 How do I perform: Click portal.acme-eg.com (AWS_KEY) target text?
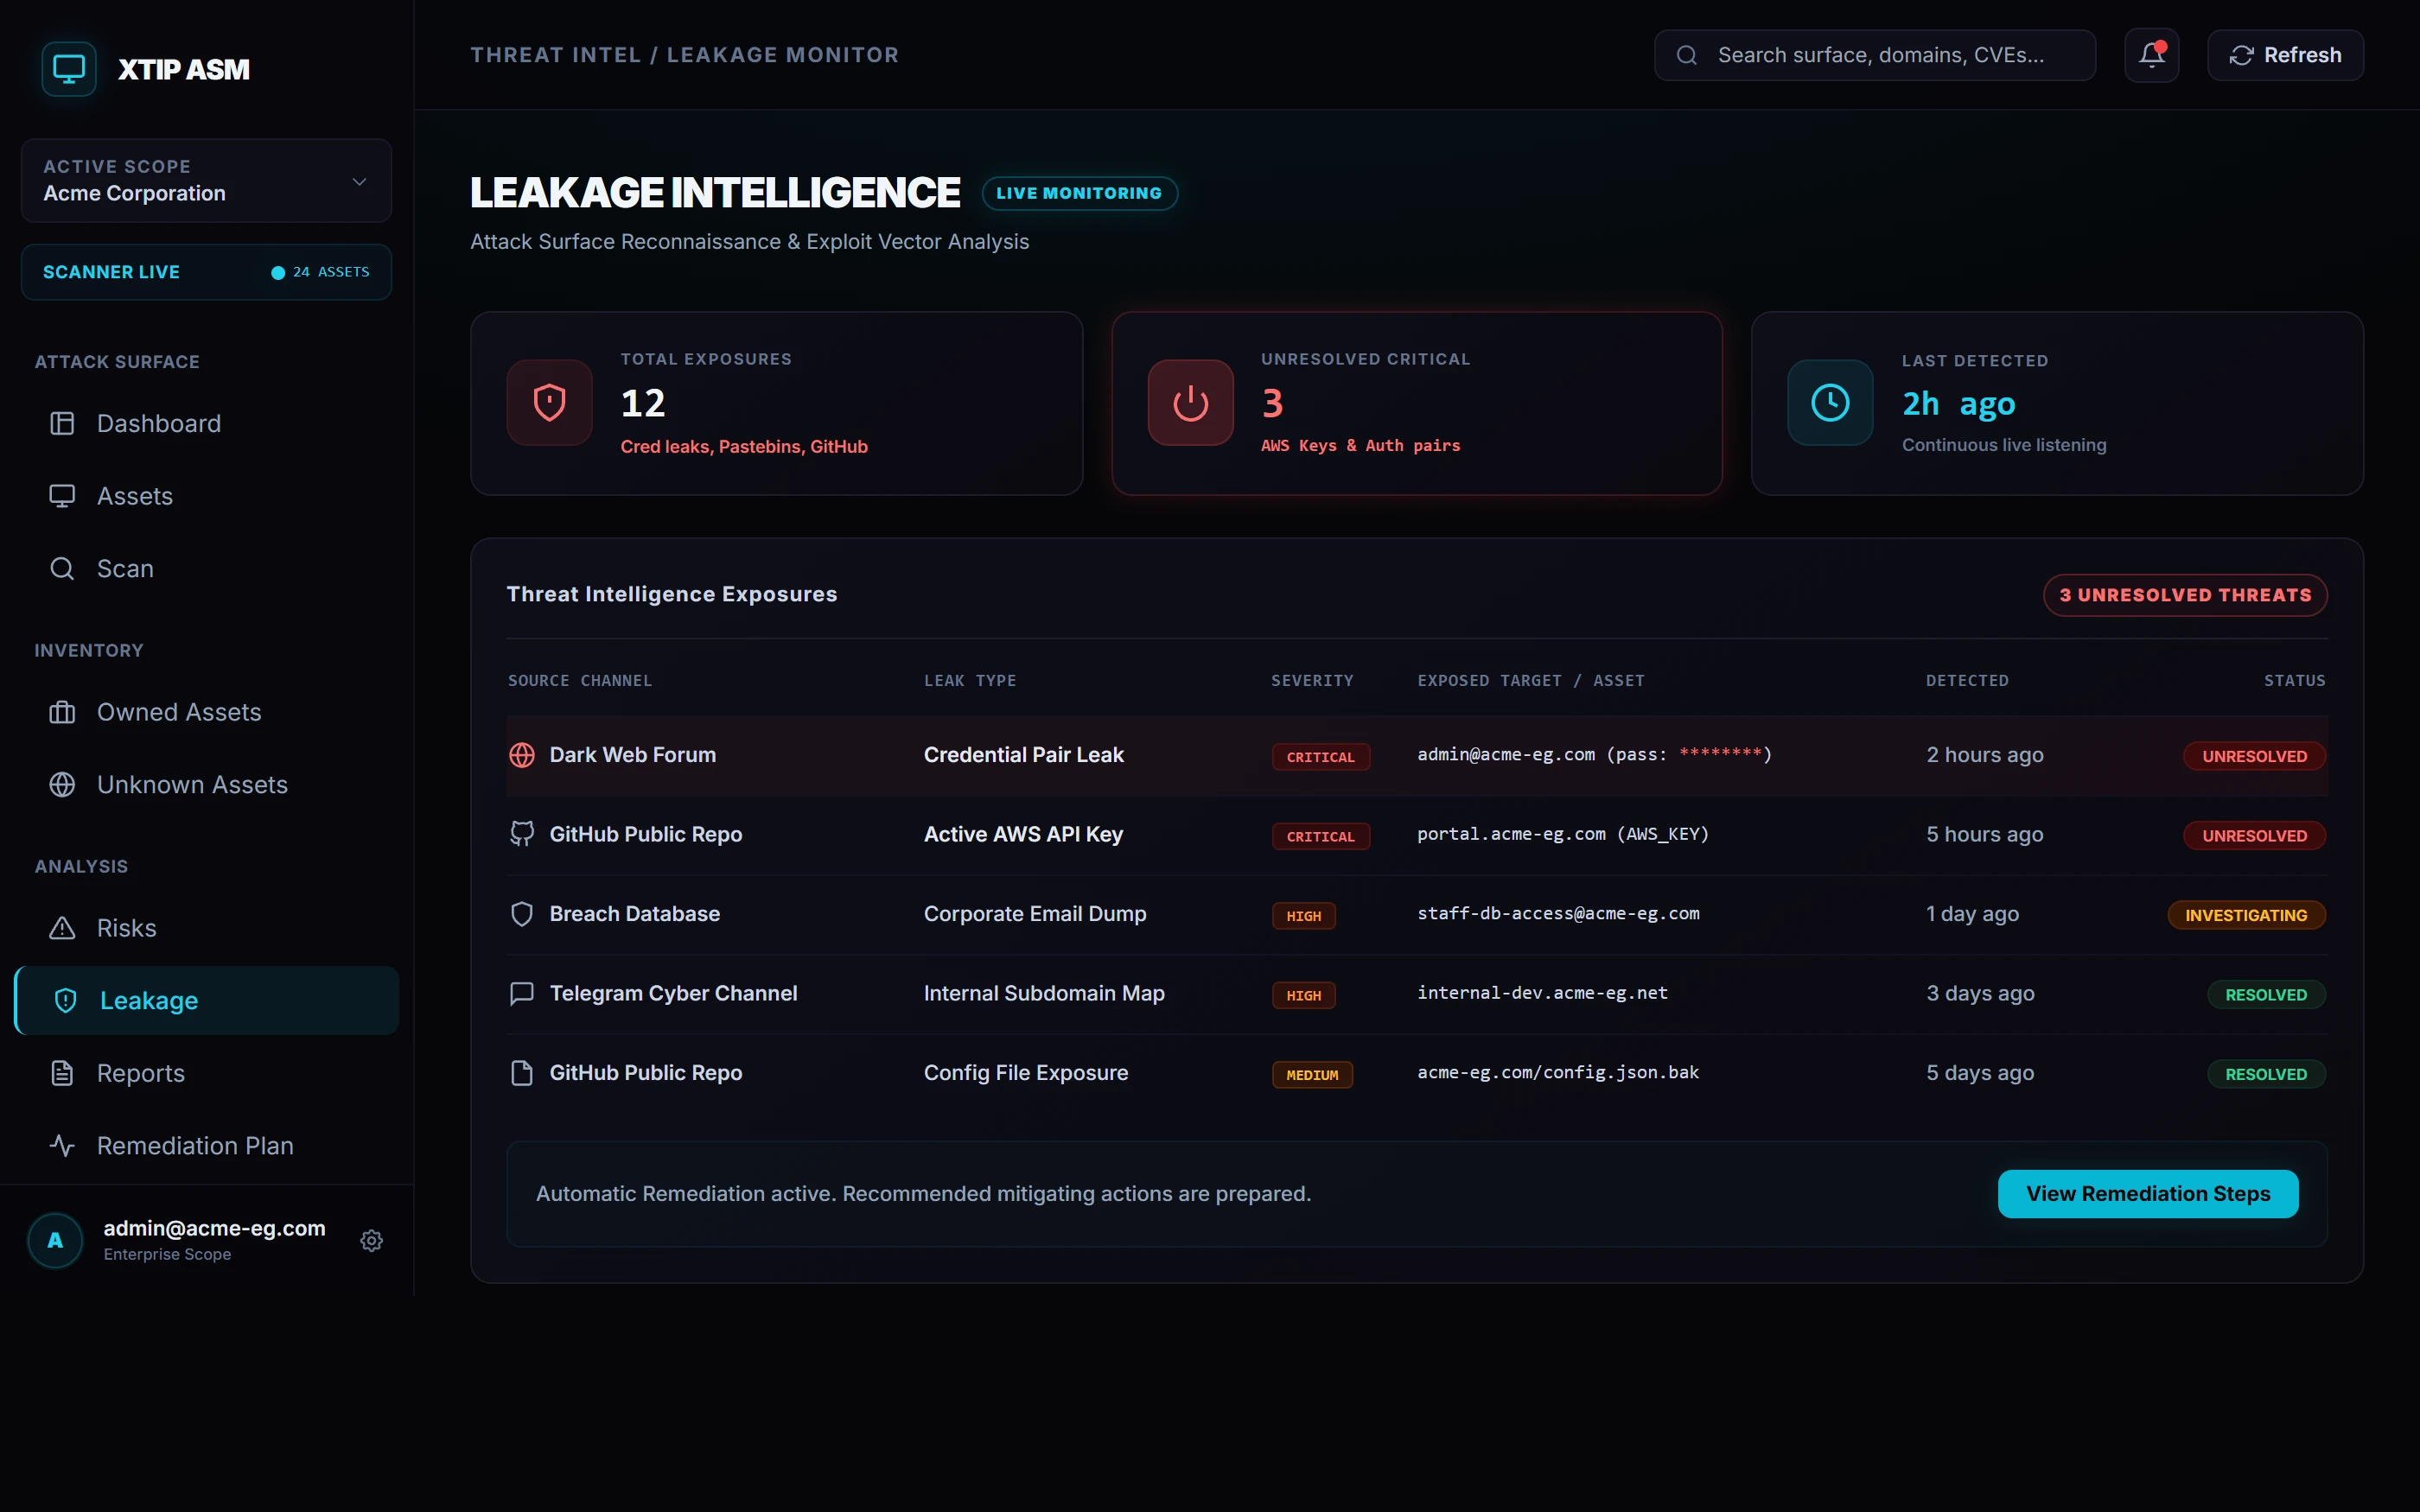pyautogui.click(x=1562, y=834)
